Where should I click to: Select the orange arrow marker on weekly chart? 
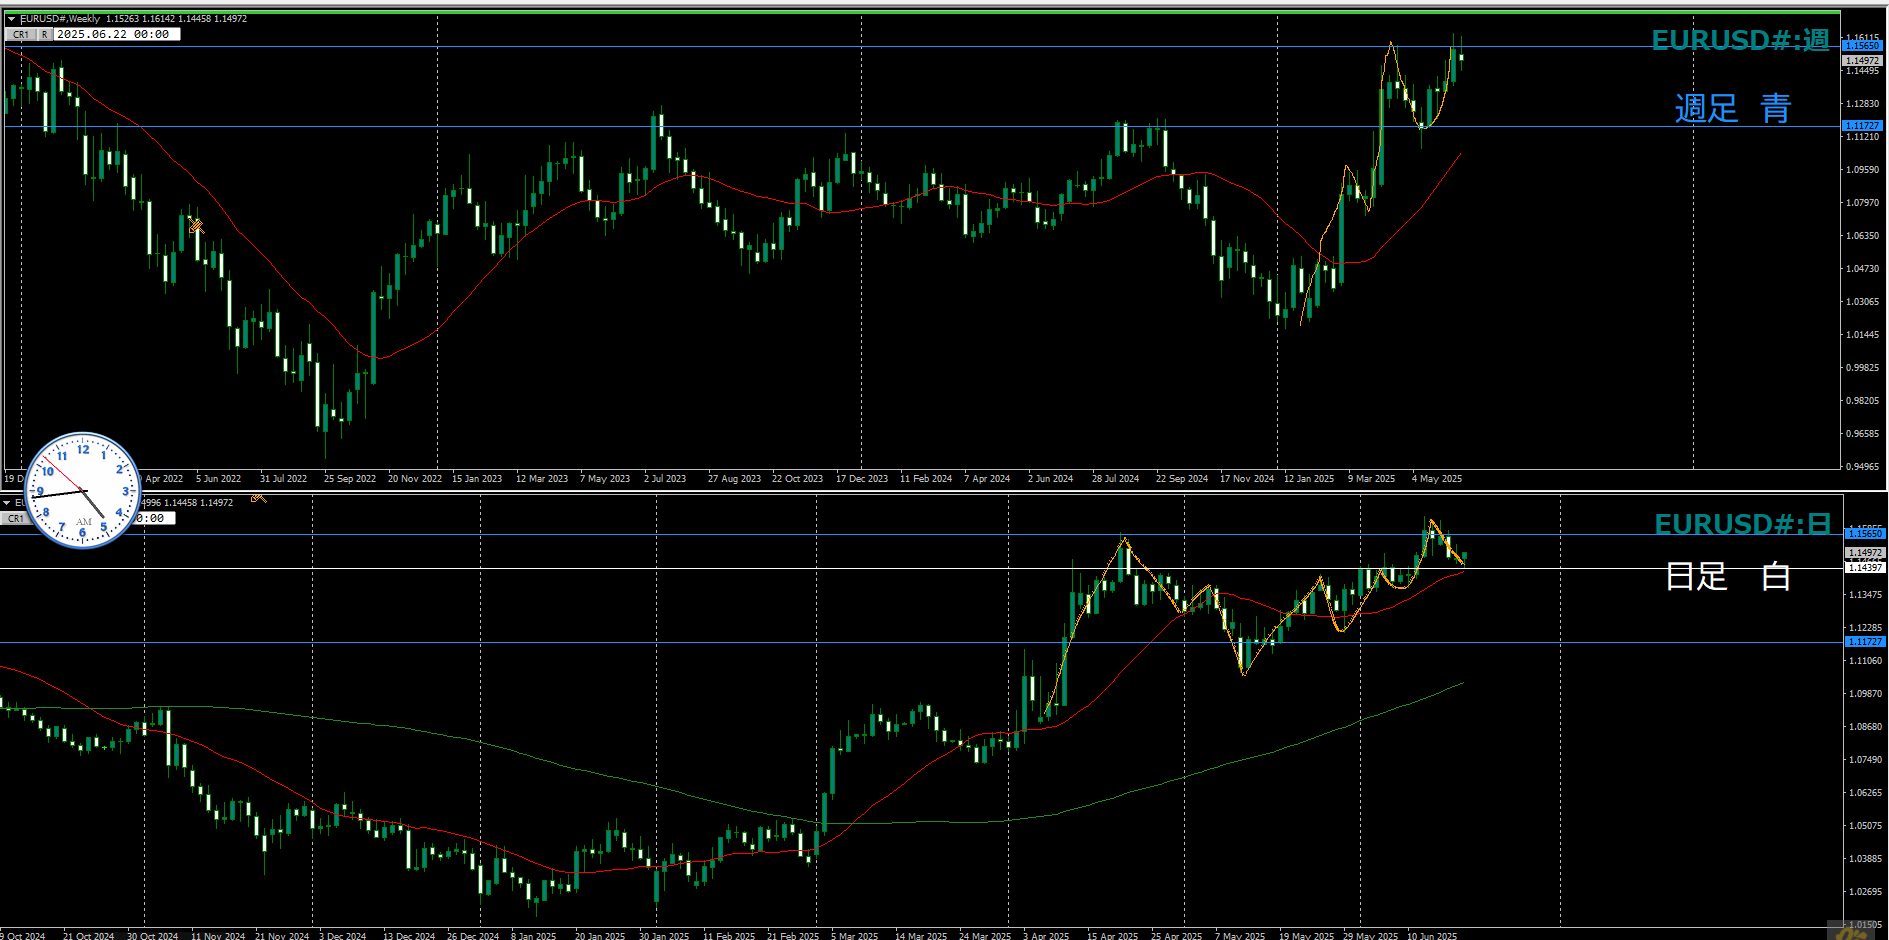coord(195,226)
